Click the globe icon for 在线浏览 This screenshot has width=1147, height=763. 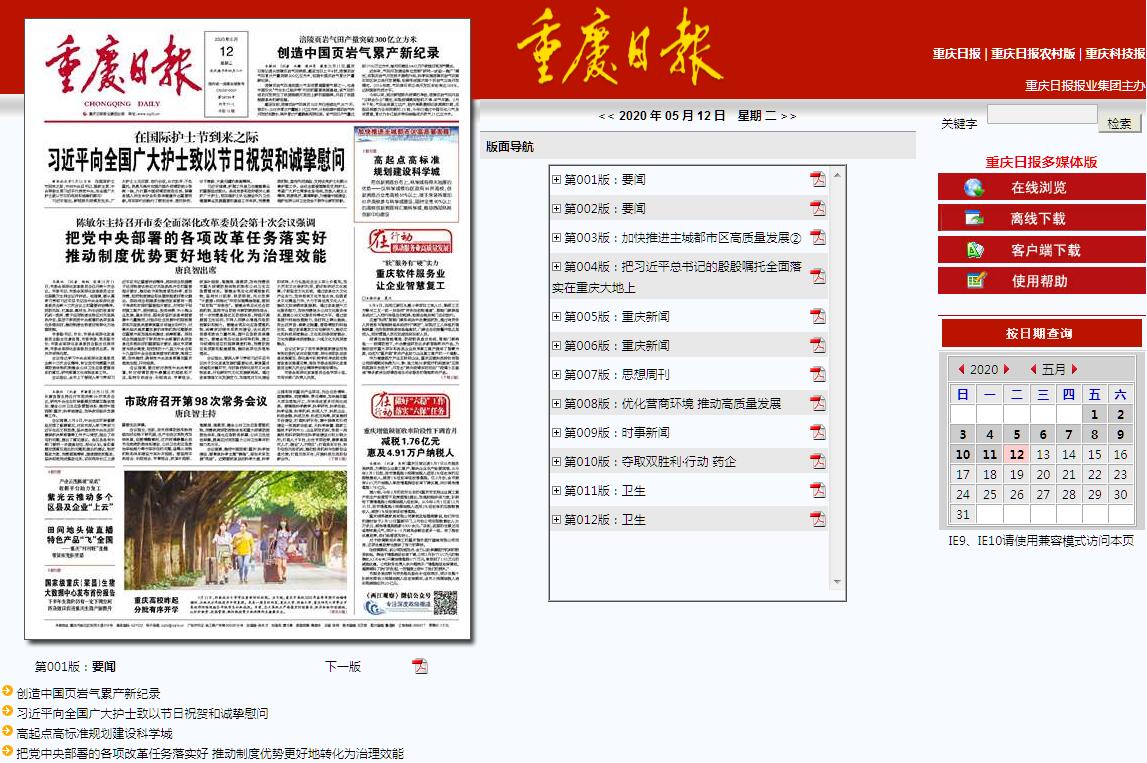pyautogui.click(x=974, y=188)
